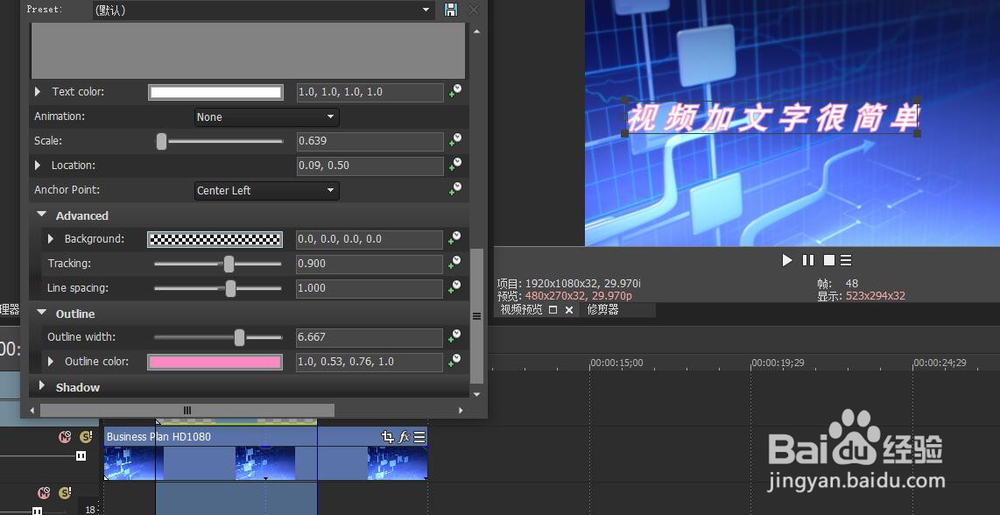Animate the Line spacing parameter
The width and height of the screenshot is (1000, 515).
[x=455, y=288]
